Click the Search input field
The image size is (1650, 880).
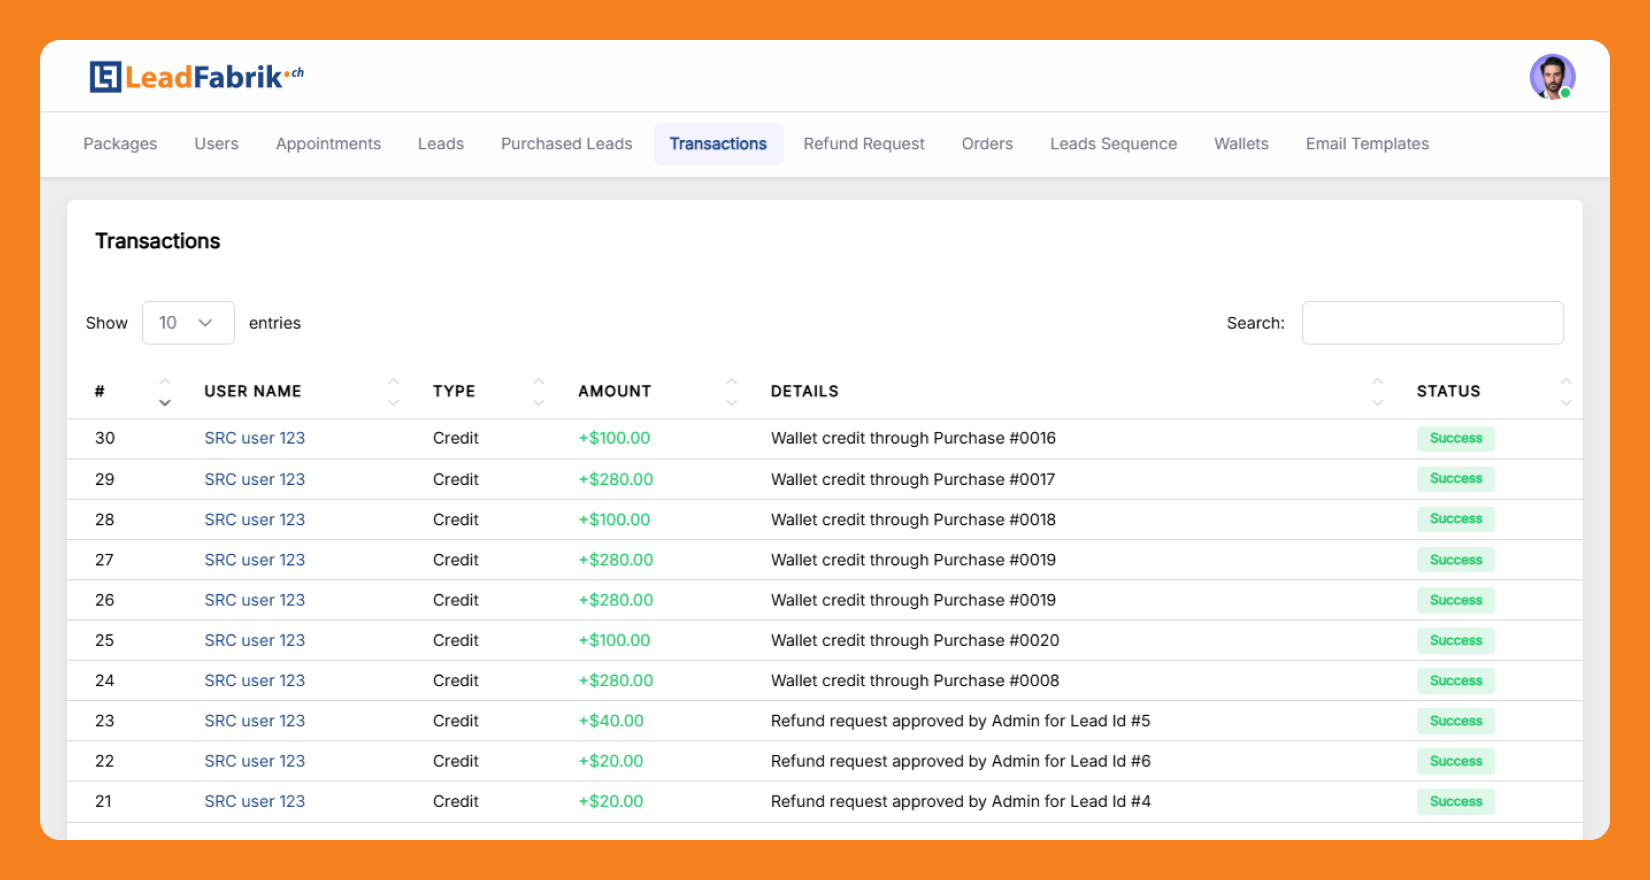[x=1432, y=323]
